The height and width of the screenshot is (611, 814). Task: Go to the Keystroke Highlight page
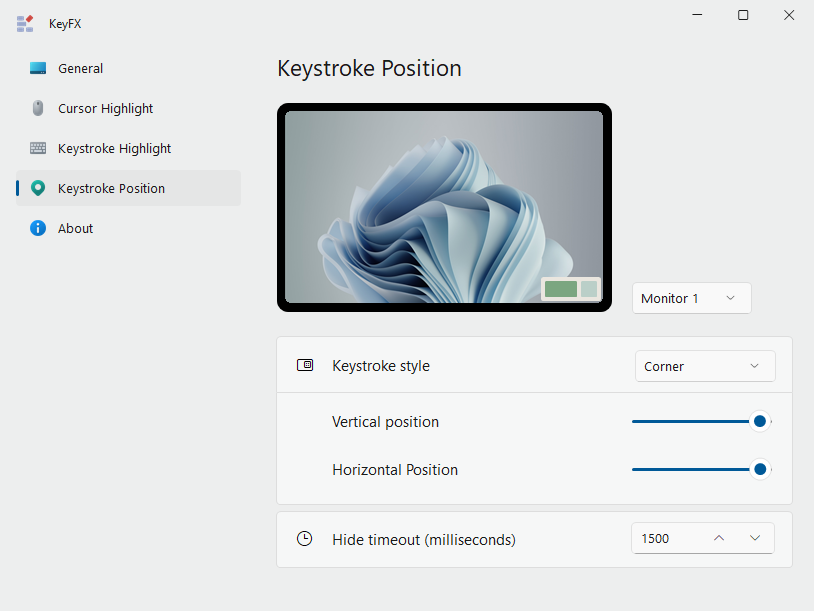[x=115, y=149]
